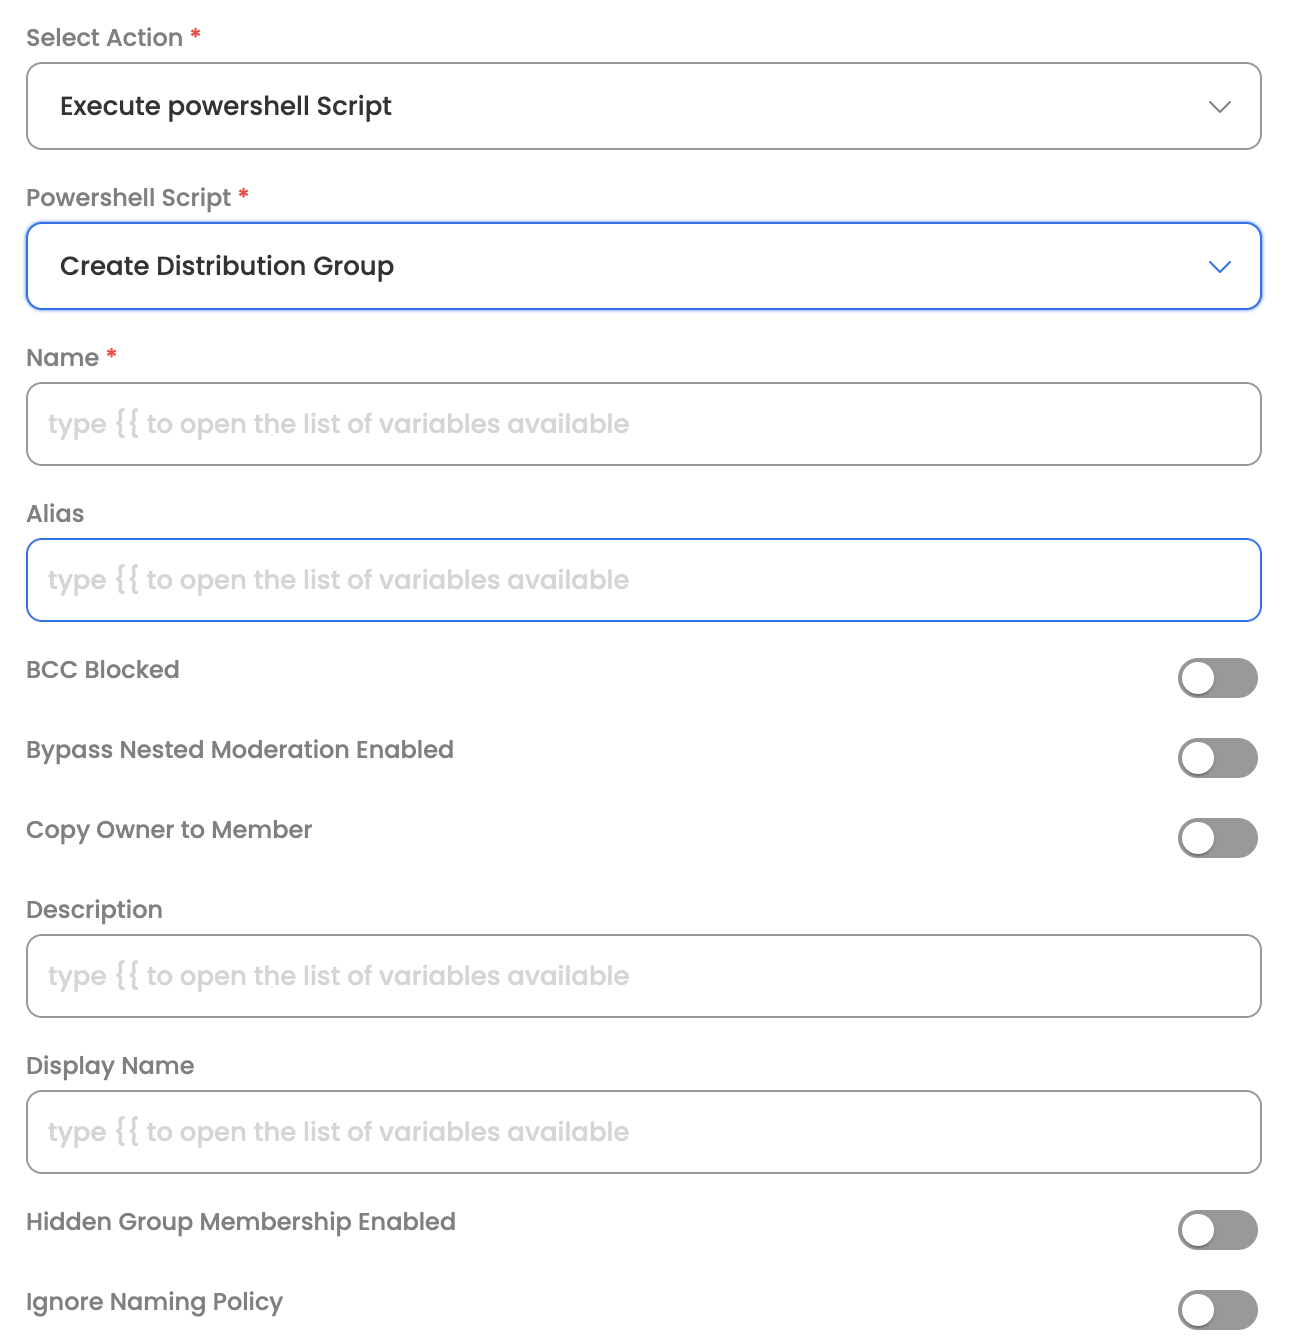Click into the Alias text field

click(x=644, y=580)
